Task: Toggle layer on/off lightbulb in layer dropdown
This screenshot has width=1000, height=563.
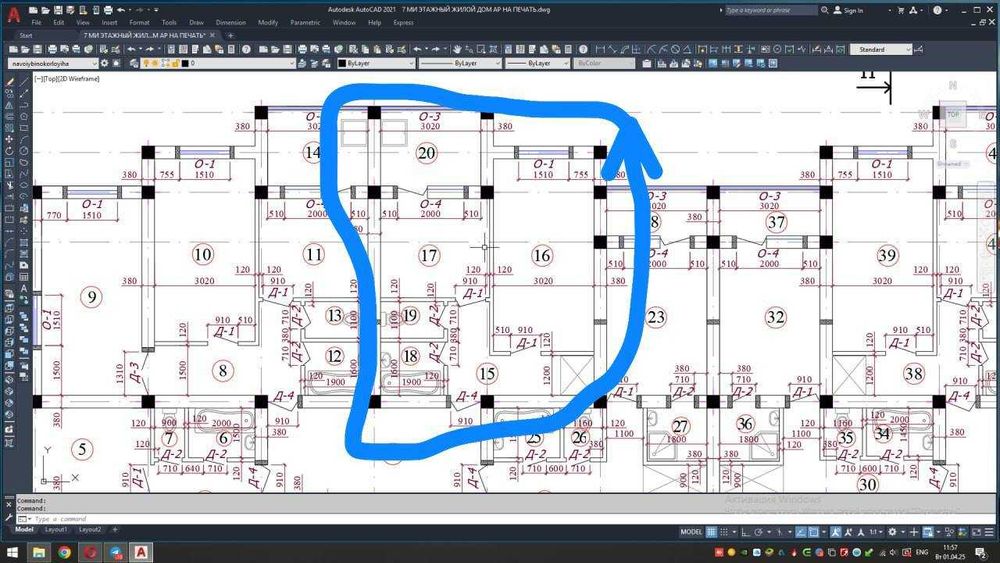Action: pyautogui.click(x=145, y=63)
